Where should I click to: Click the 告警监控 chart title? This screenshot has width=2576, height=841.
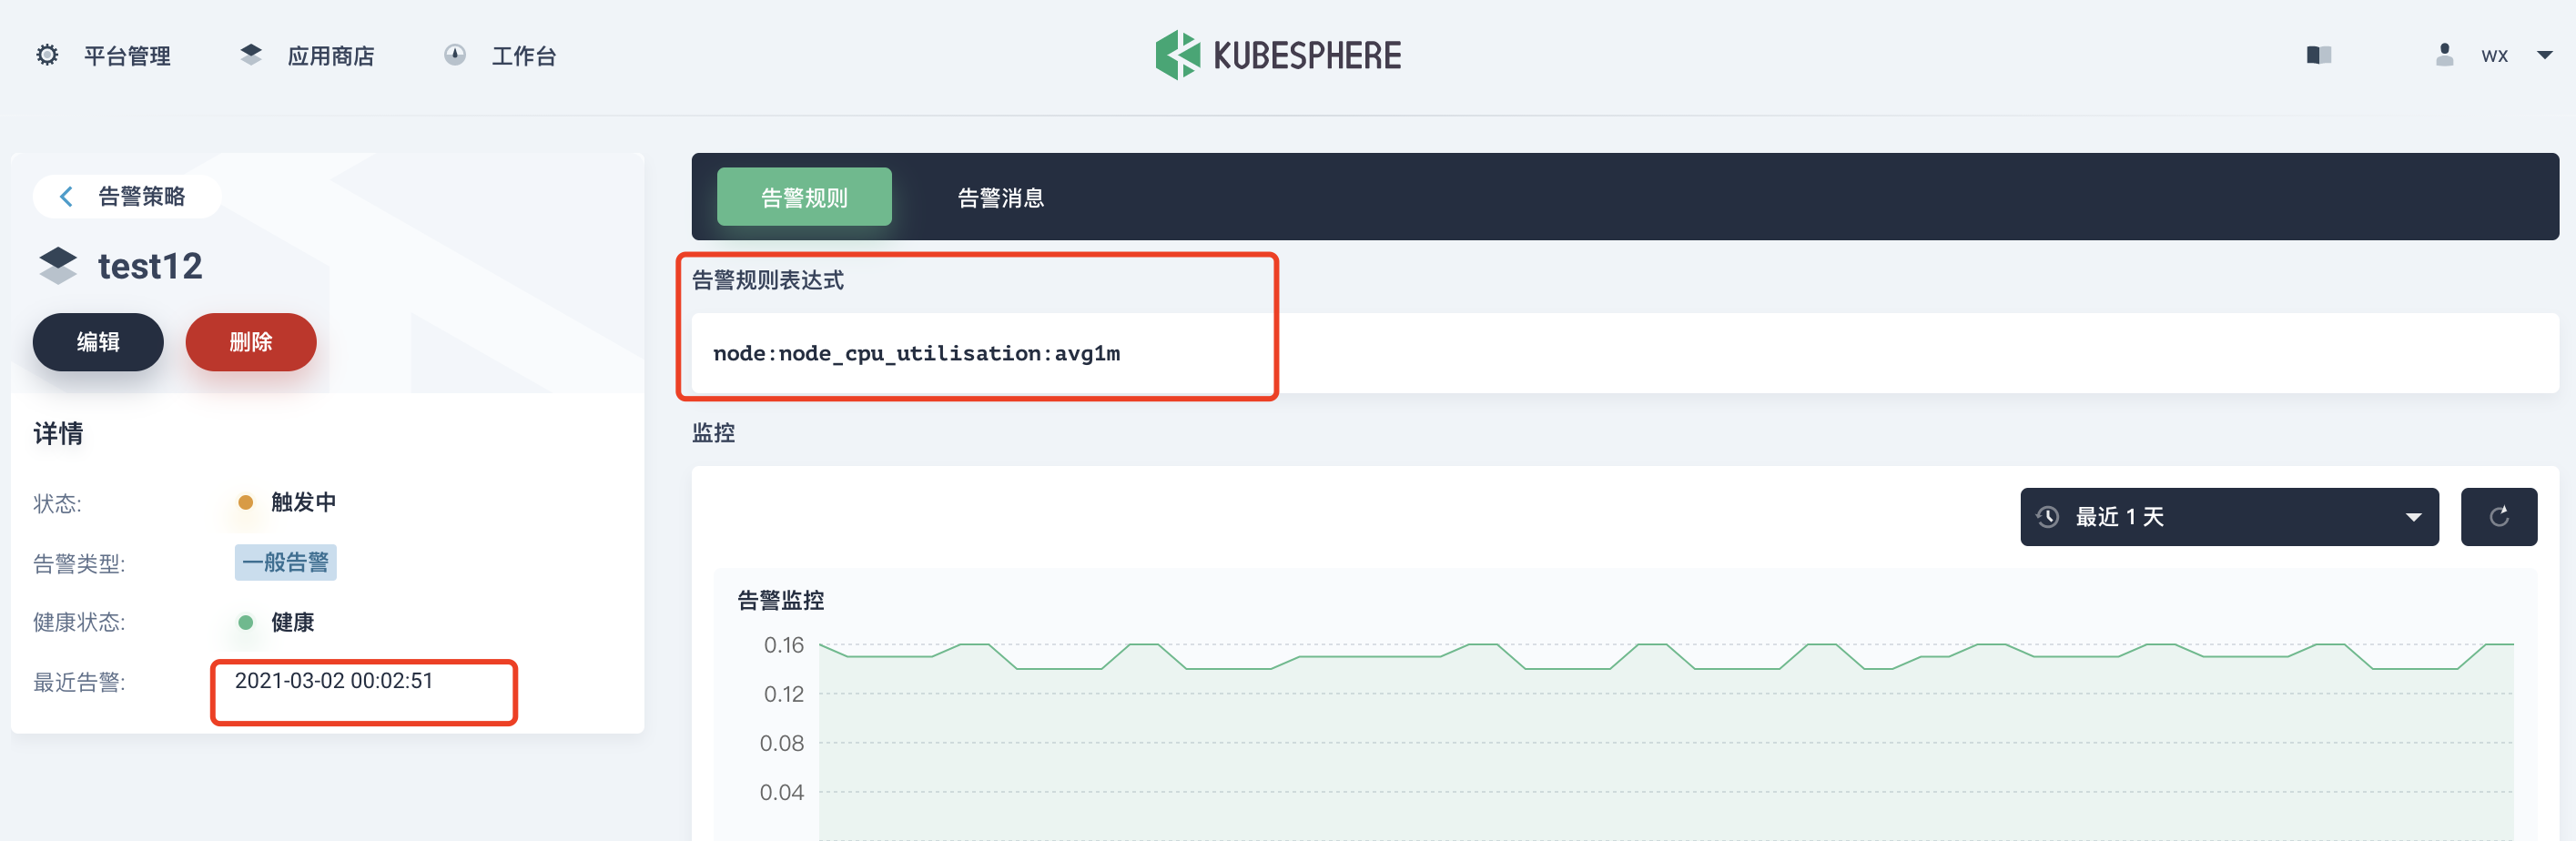pos(781,600)
